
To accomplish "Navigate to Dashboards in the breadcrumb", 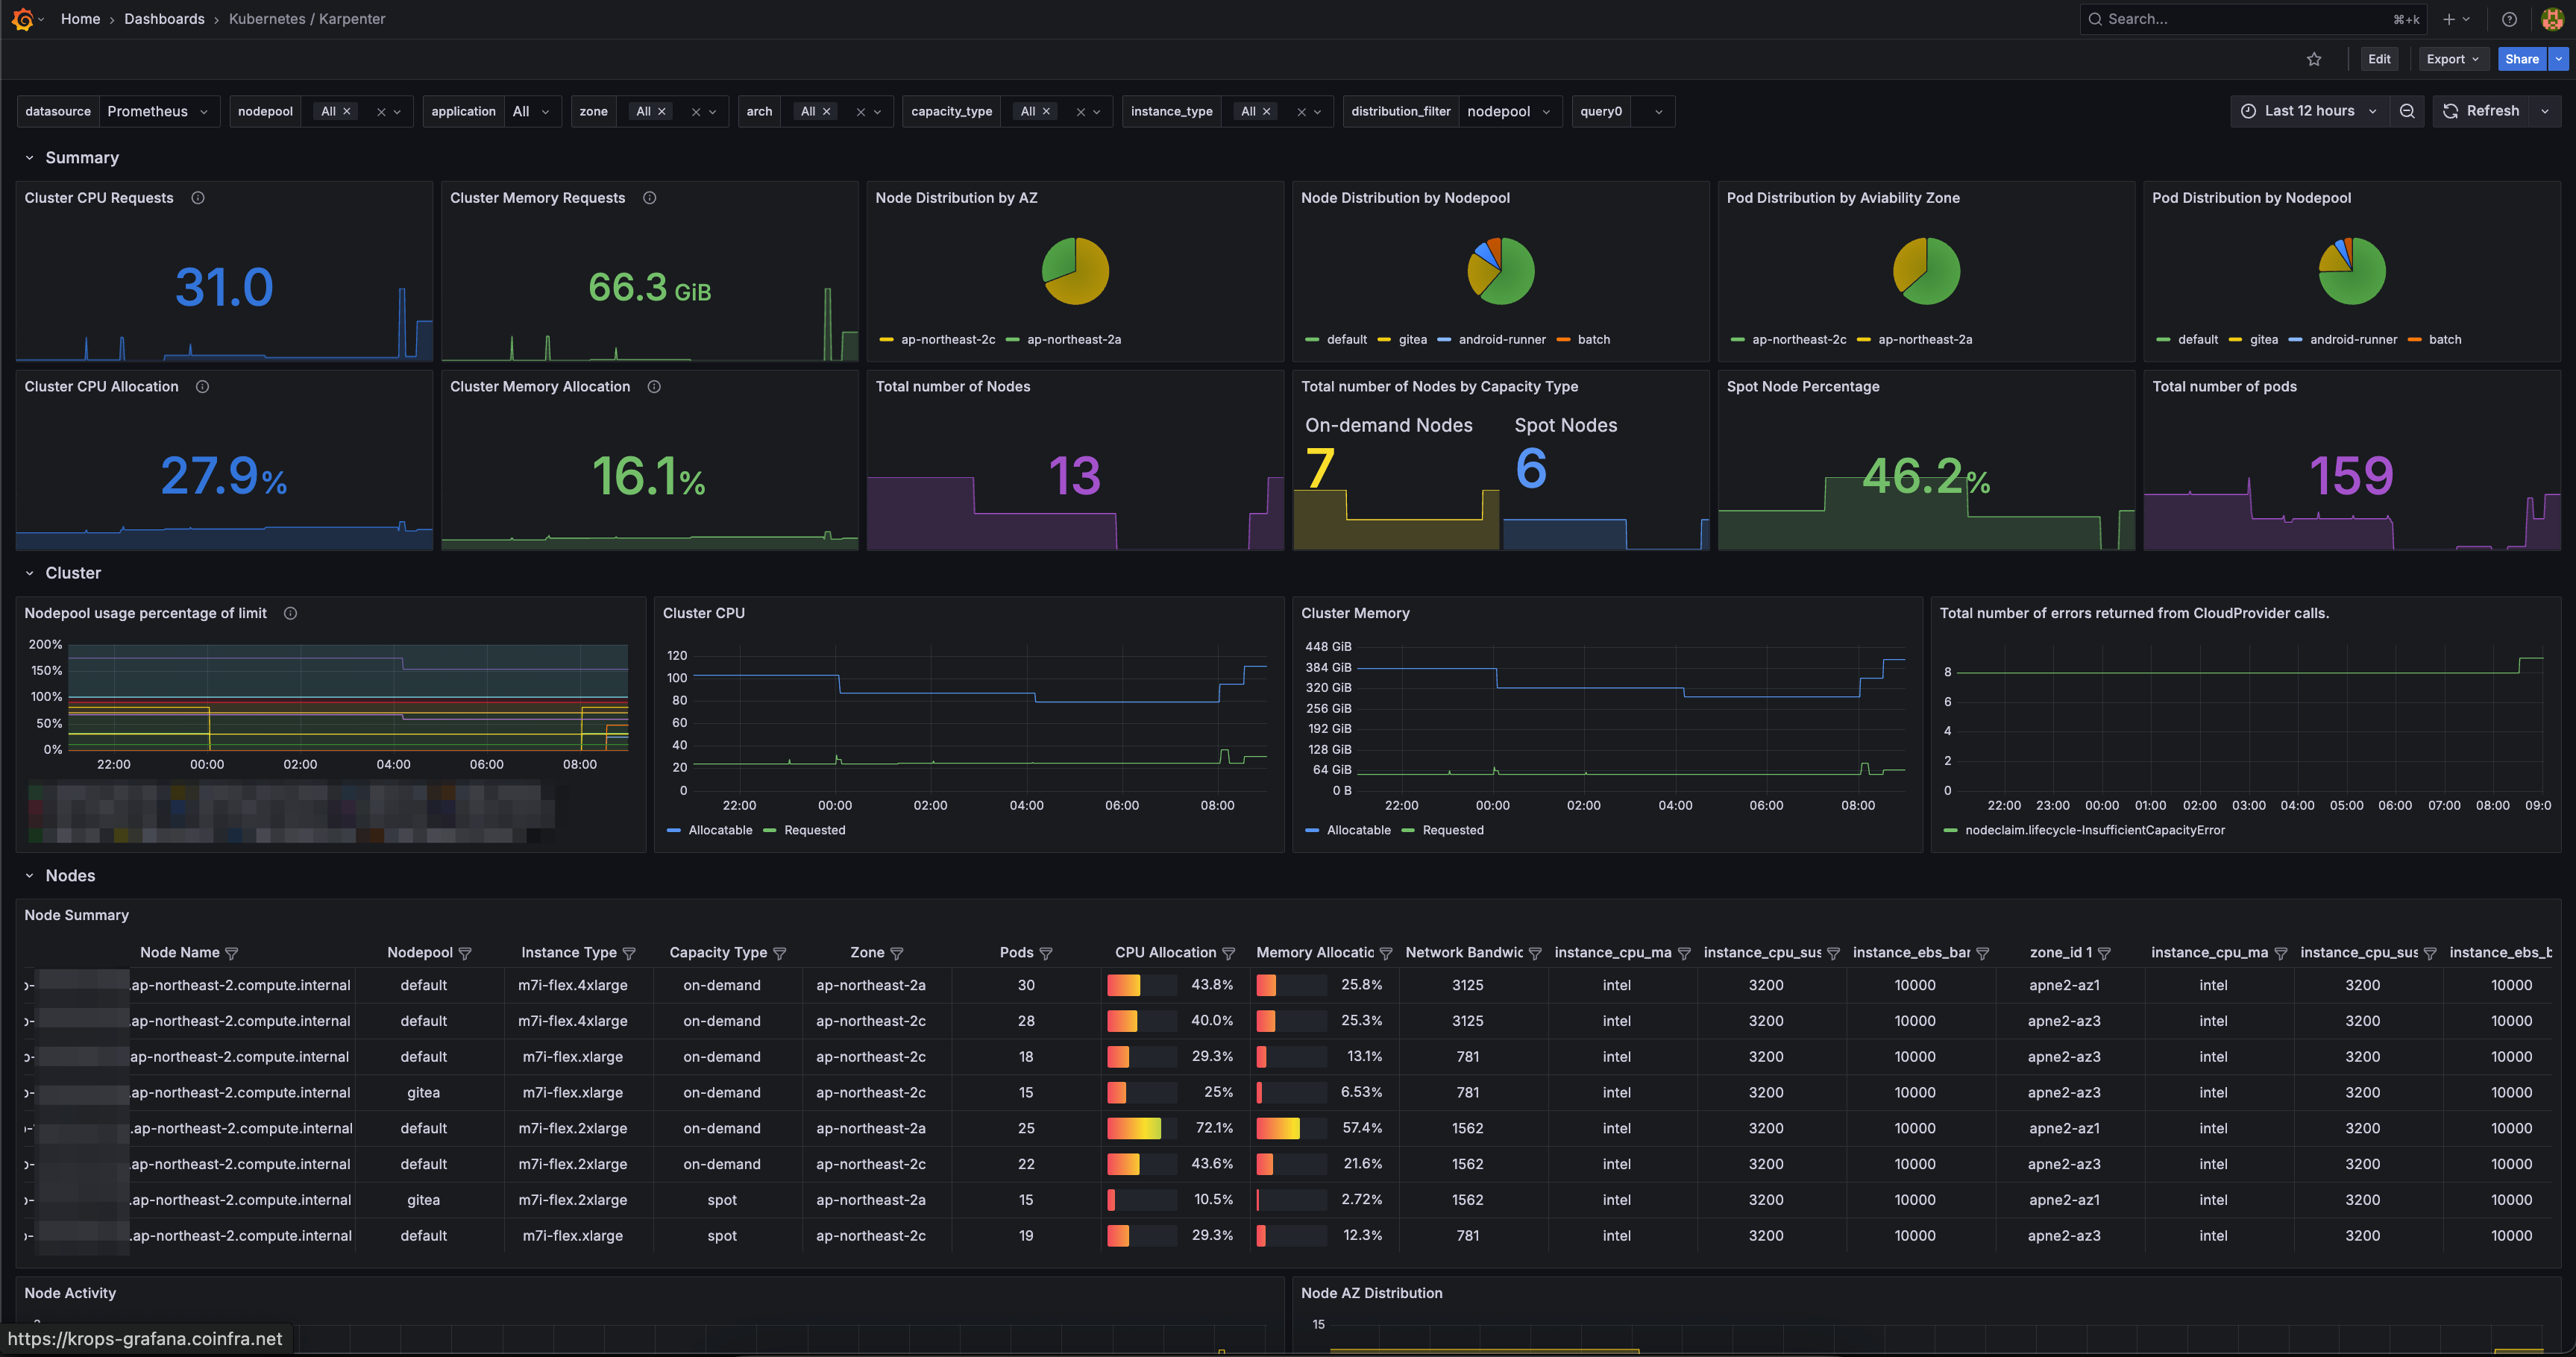I will (x=164, y=18).
